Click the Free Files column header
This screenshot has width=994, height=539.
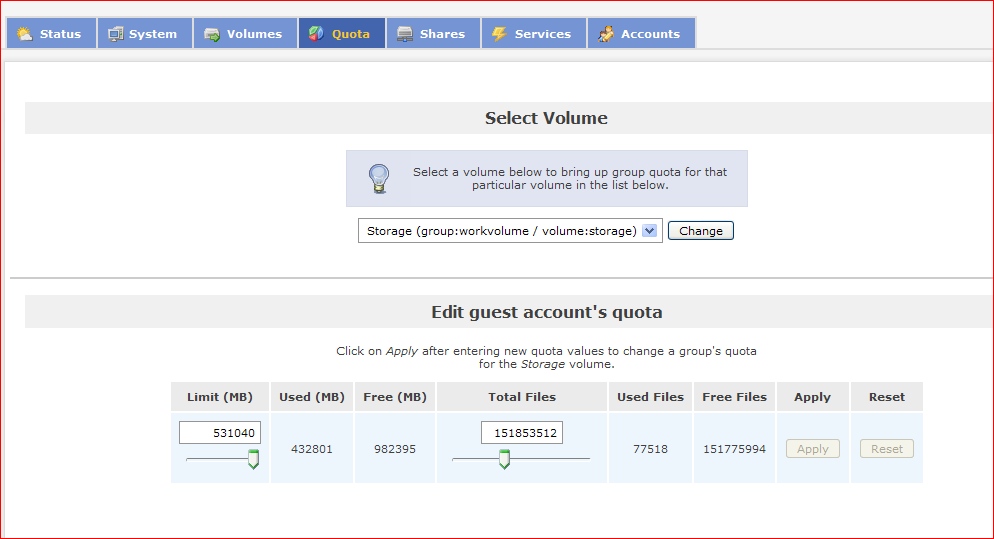click(734, 397)
